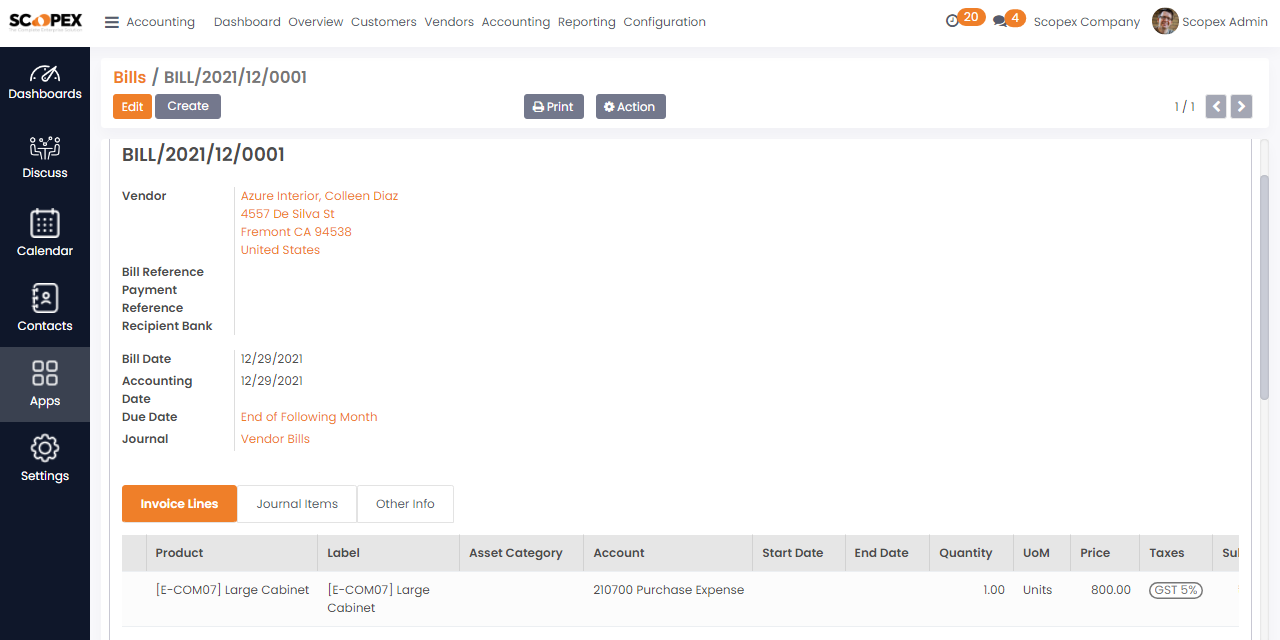The height and width of the screenshot is (640, 1280).
Task: Click the Bill Date value 12/29/2021
Action: coord(272,359)
